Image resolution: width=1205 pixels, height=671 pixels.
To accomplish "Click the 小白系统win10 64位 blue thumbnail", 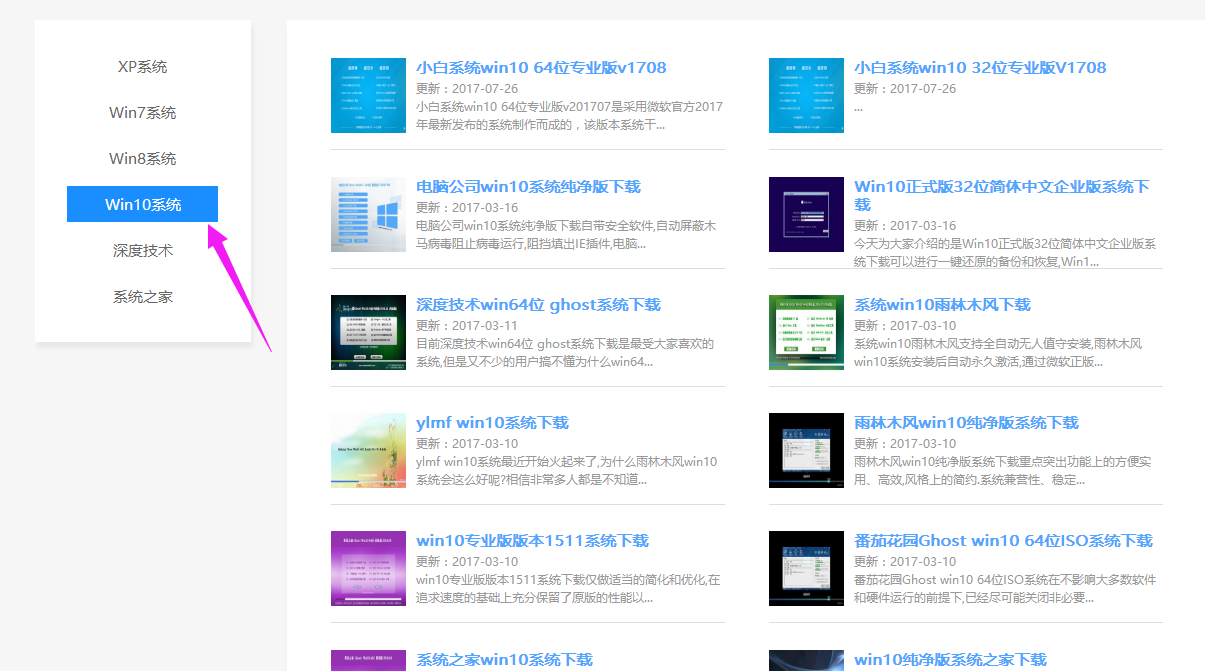I will [x=368, y=95].
